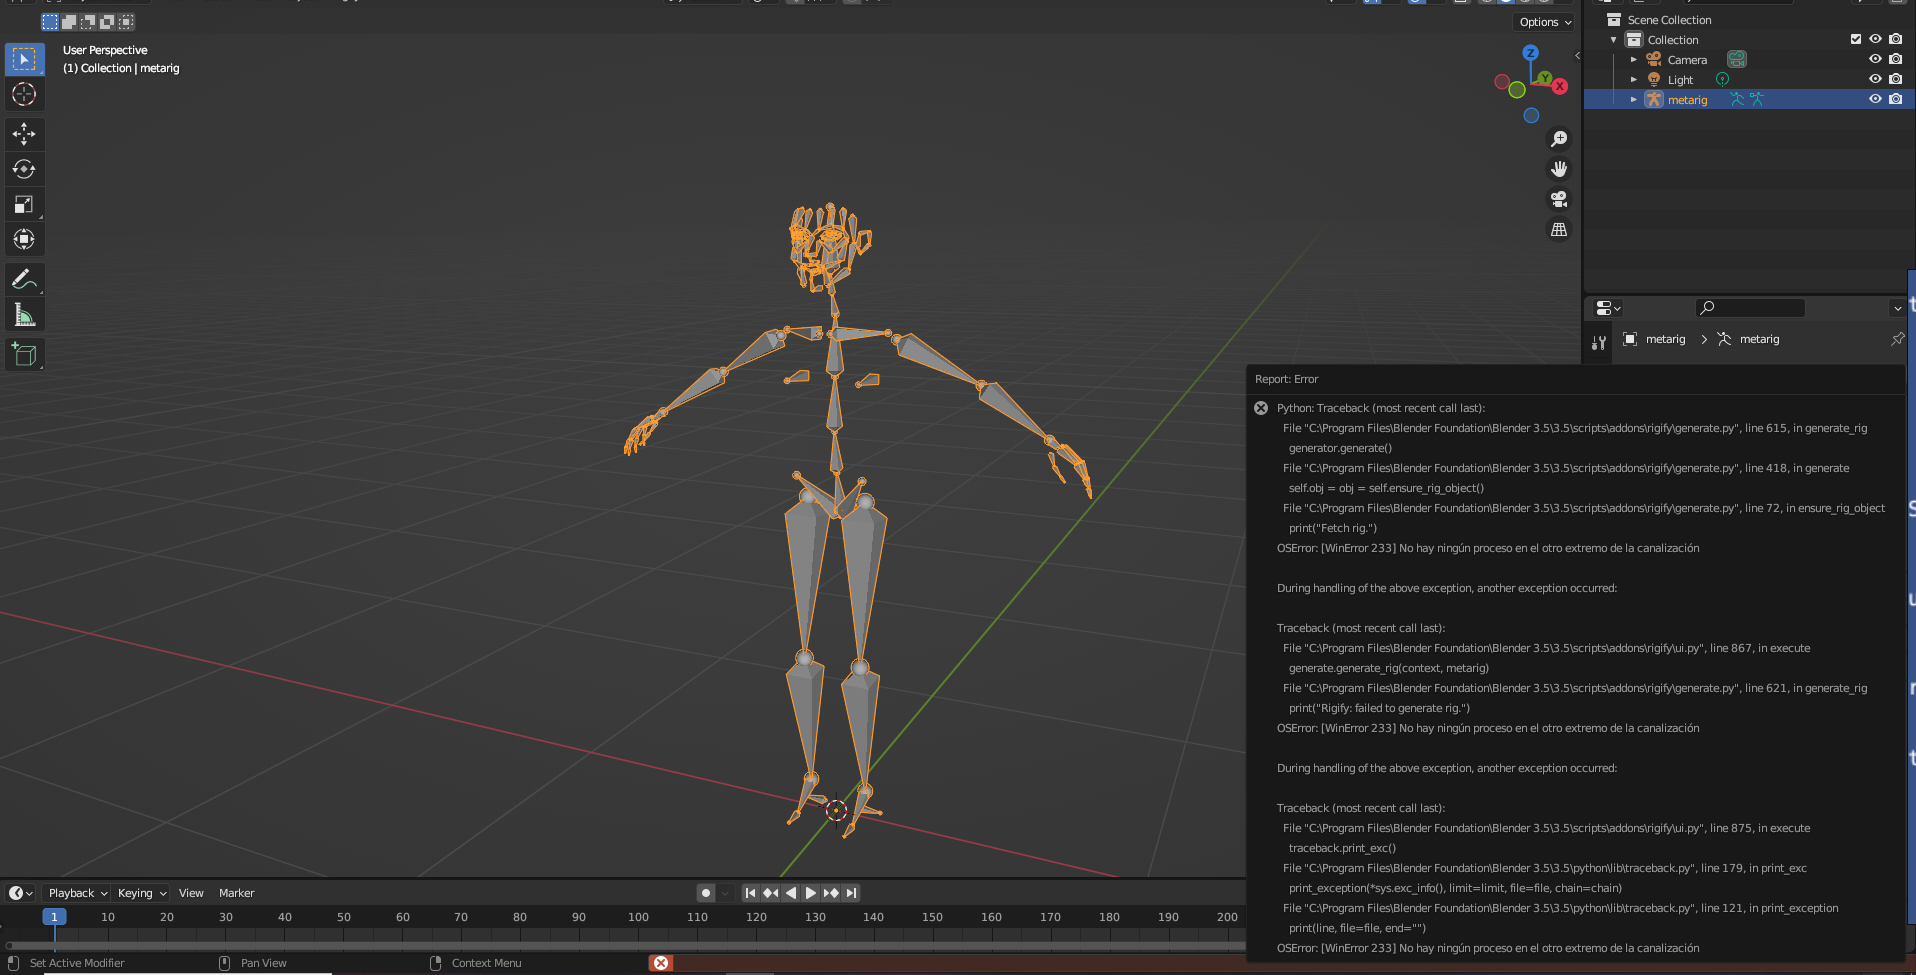
Task: Open the Options dropdown in viewport
Action: tap(1545, 22)
